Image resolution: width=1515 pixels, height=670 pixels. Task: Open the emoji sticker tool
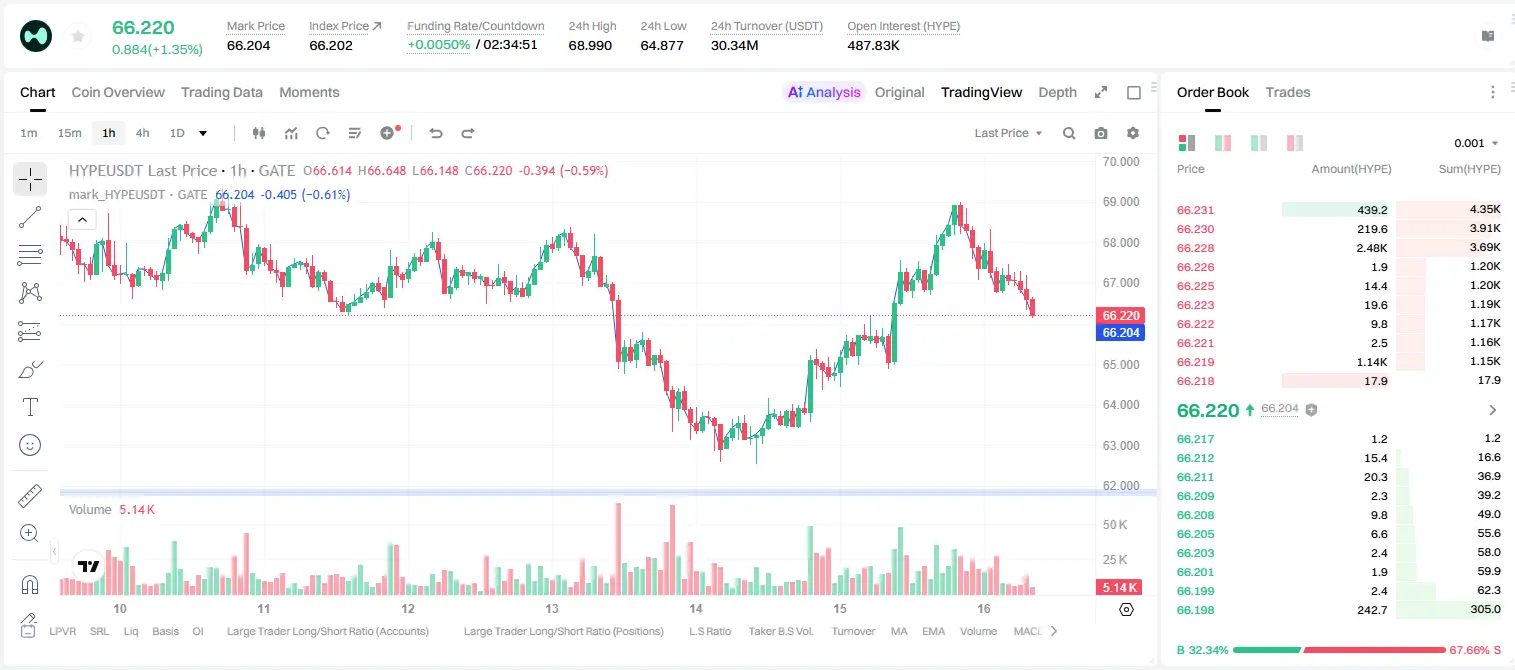tap(30, 445)
